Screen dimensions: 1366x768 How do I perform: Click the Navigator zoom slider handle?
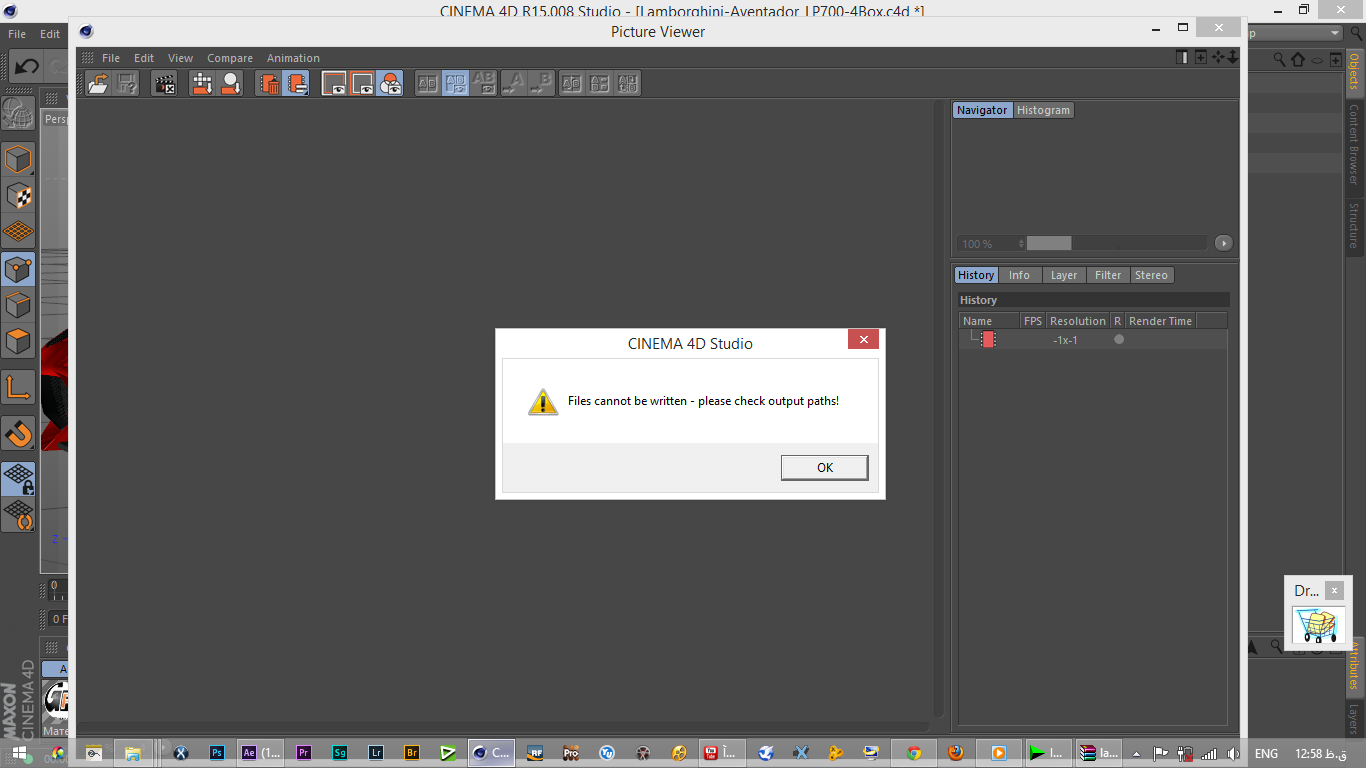[x=1049, y=243]
